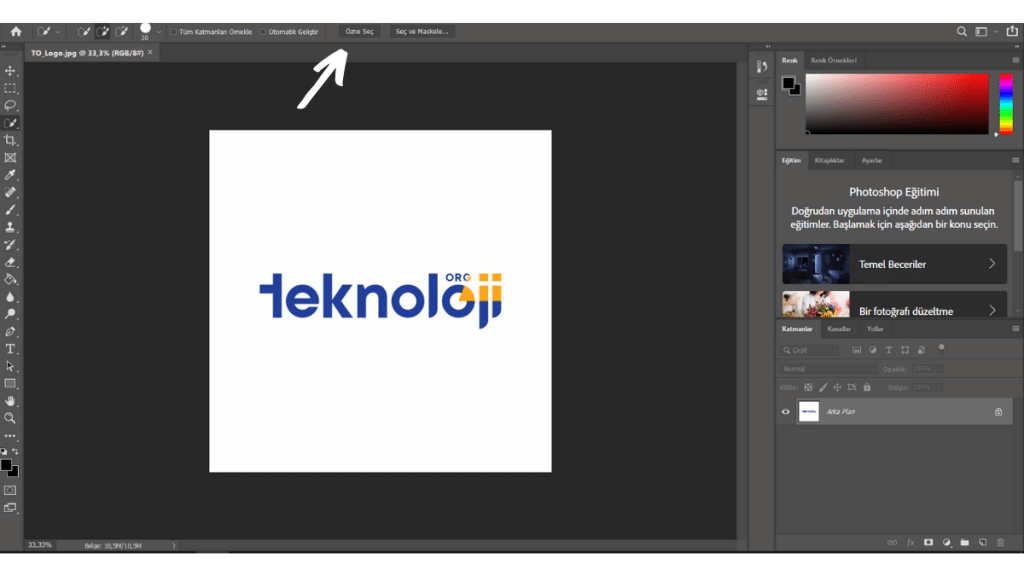Switch to Kitaplıklar tab

(829, 160)
